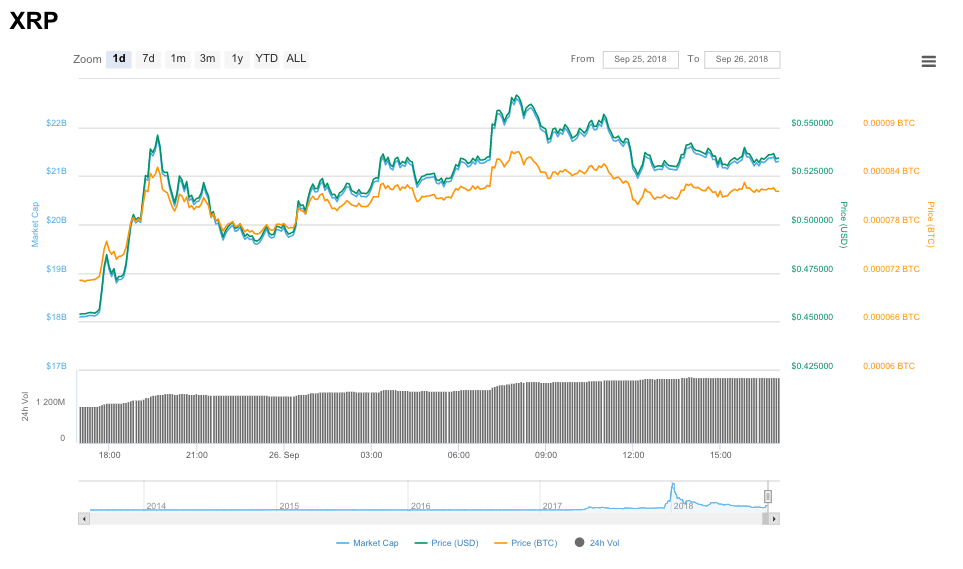963x569 pixels.
Task: Click the To date field Sep 26, 2018
Action: tap(742, 60)
